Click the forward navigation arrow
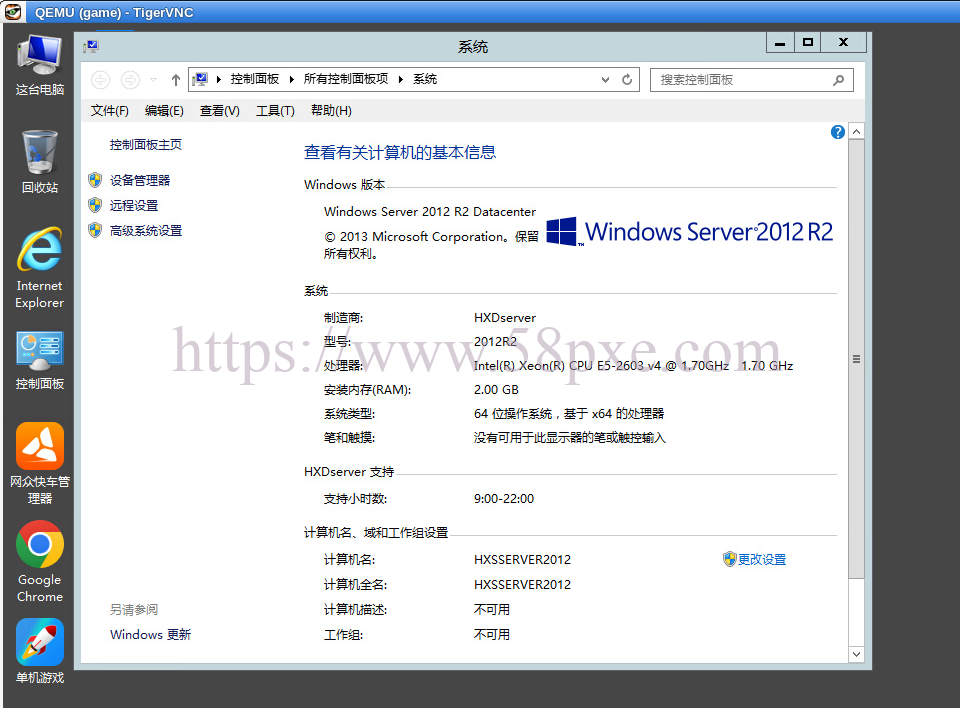This screenshot has width=960, height=708. click(x=130, y=80)
